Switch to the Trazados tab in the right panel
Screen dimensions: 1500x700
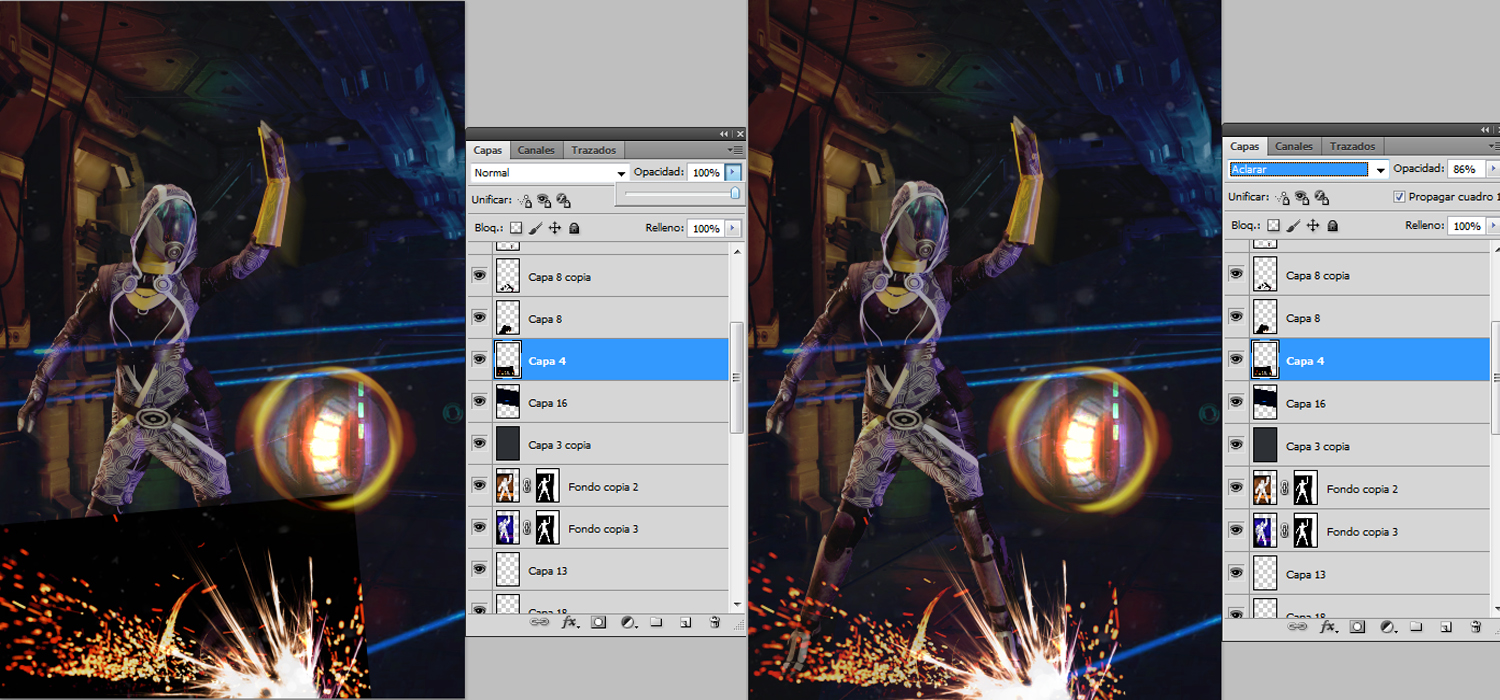tap(1352, 146)
